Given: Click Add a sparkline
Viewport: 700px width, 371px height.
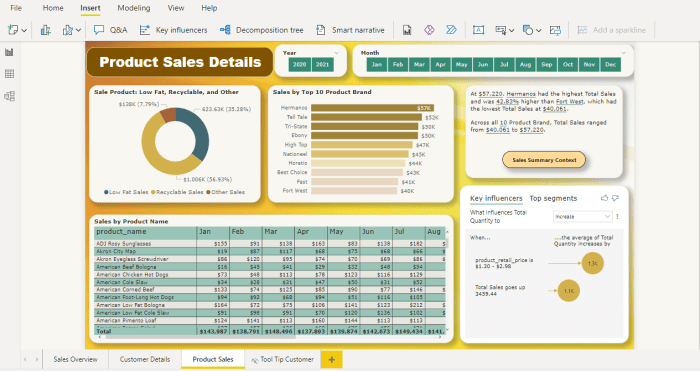Looking at the screenshot, I should click(612, 30).
